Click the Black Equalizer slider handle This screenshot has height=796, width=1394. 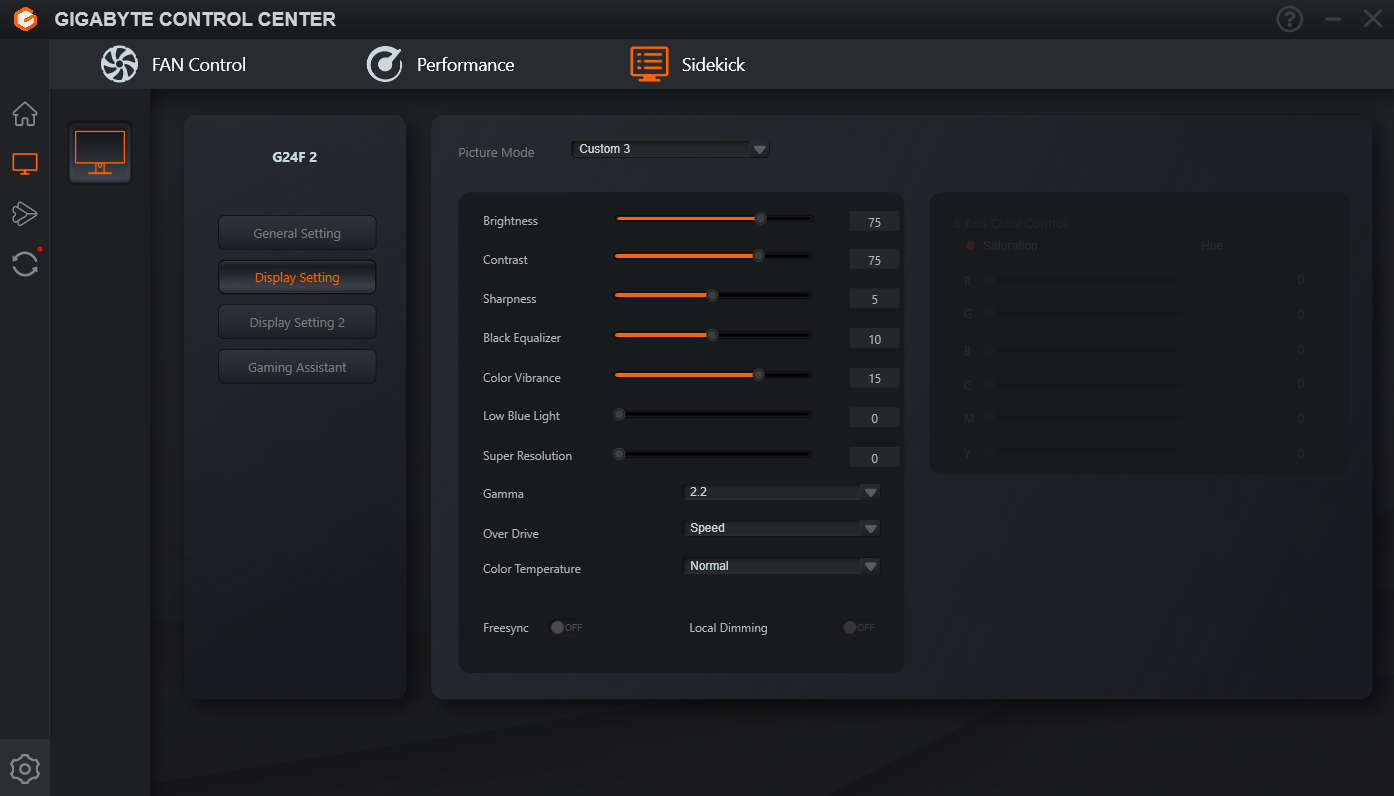(712, 335)
